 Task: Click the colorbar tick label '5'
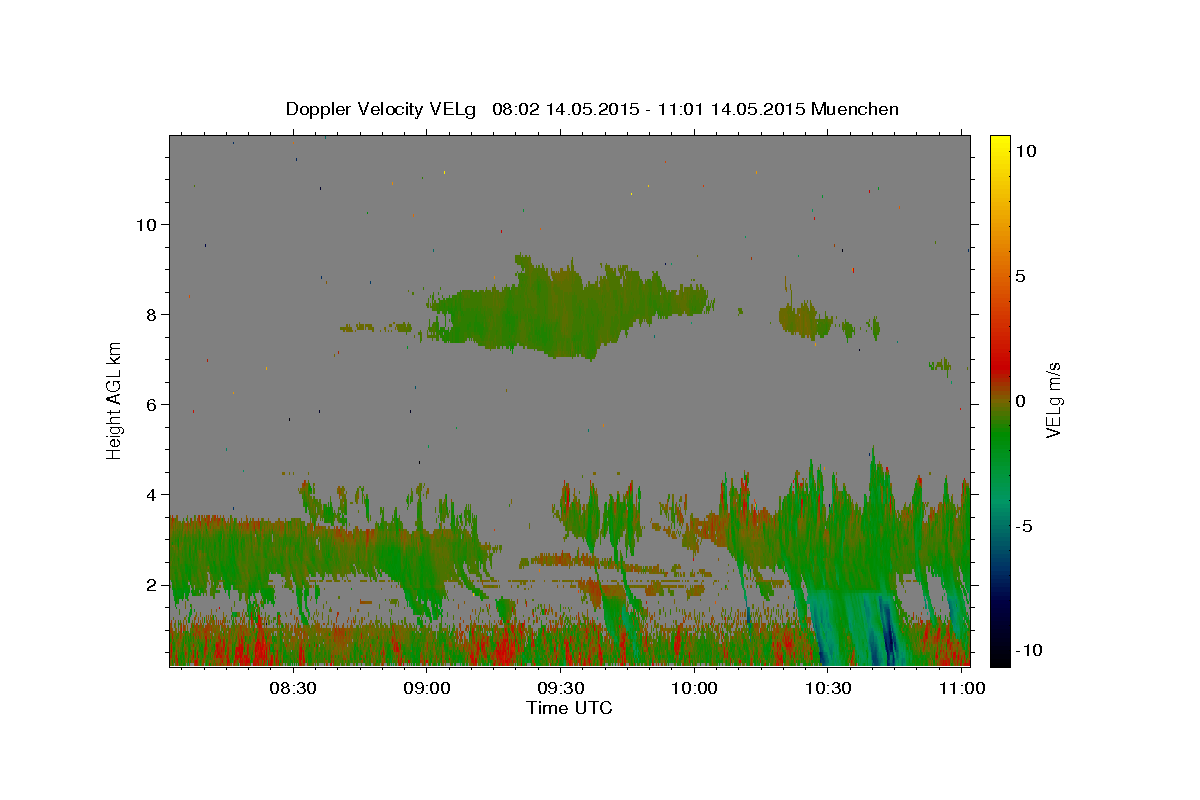click(1020, 275)
